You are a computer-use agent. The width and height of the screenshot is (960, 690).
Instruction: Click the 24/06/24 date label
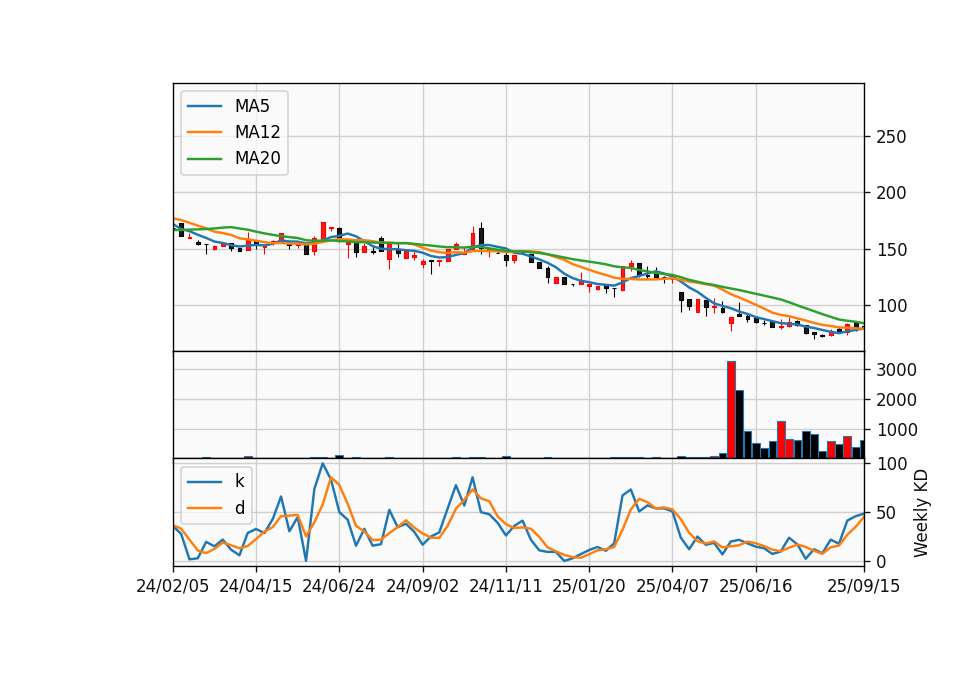tap(339, 586)
